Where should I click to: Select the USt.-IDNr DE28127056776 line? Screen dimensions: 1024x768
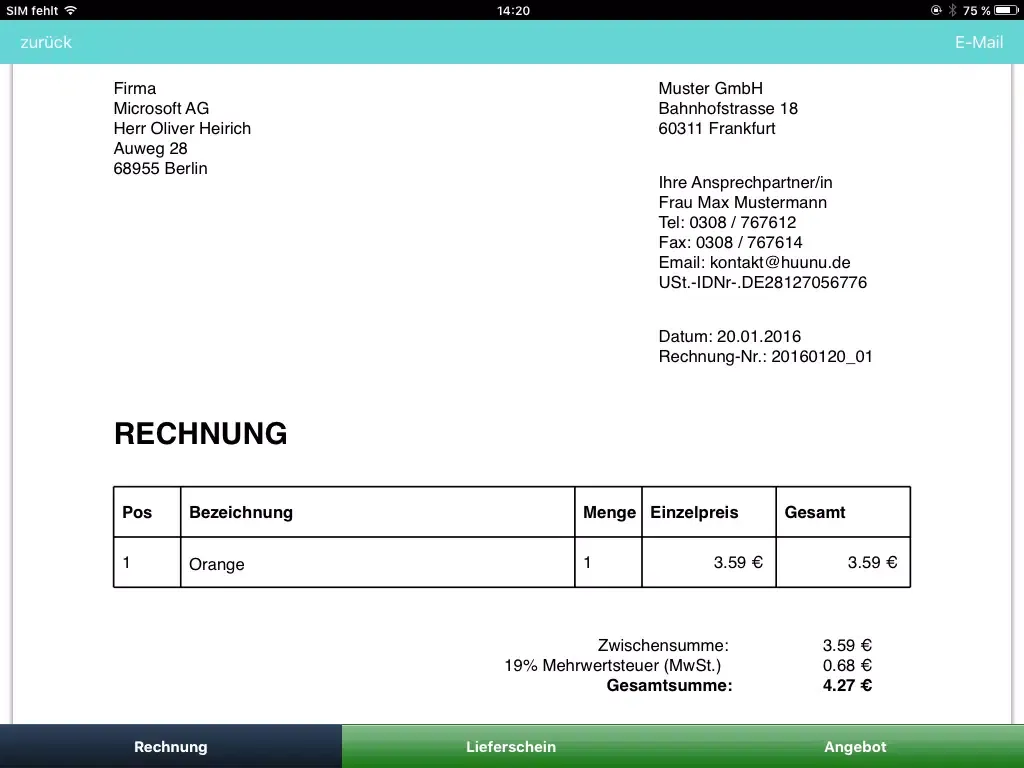[763, 282]
